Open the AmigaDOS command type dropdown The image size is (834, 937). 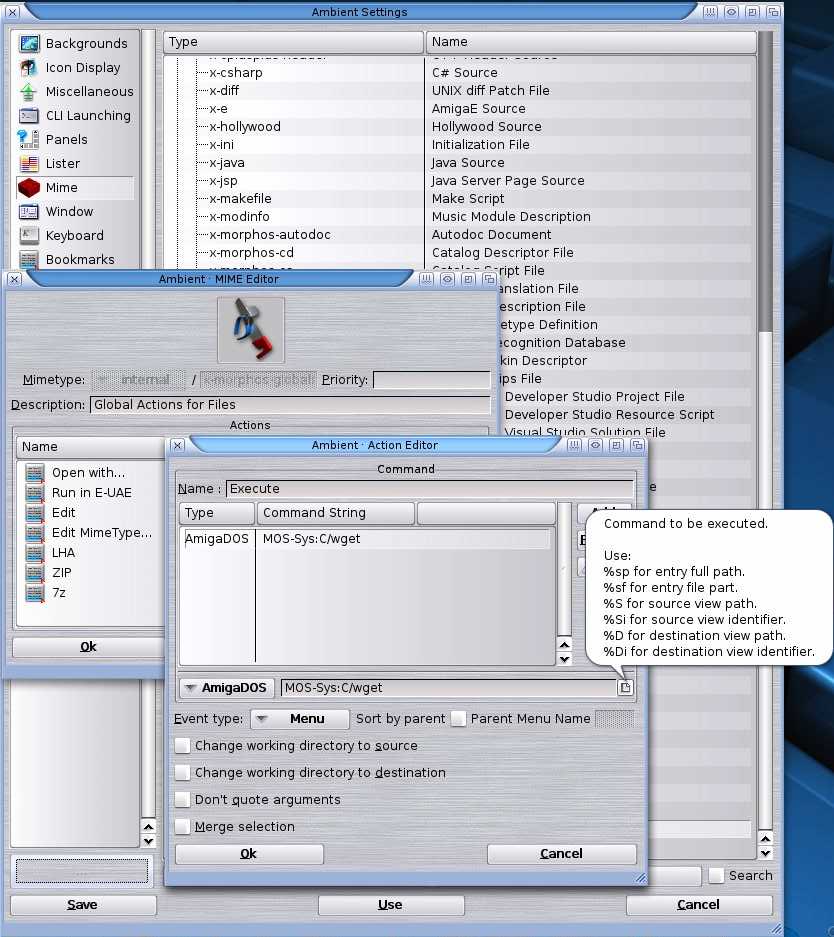coord(227,688)
